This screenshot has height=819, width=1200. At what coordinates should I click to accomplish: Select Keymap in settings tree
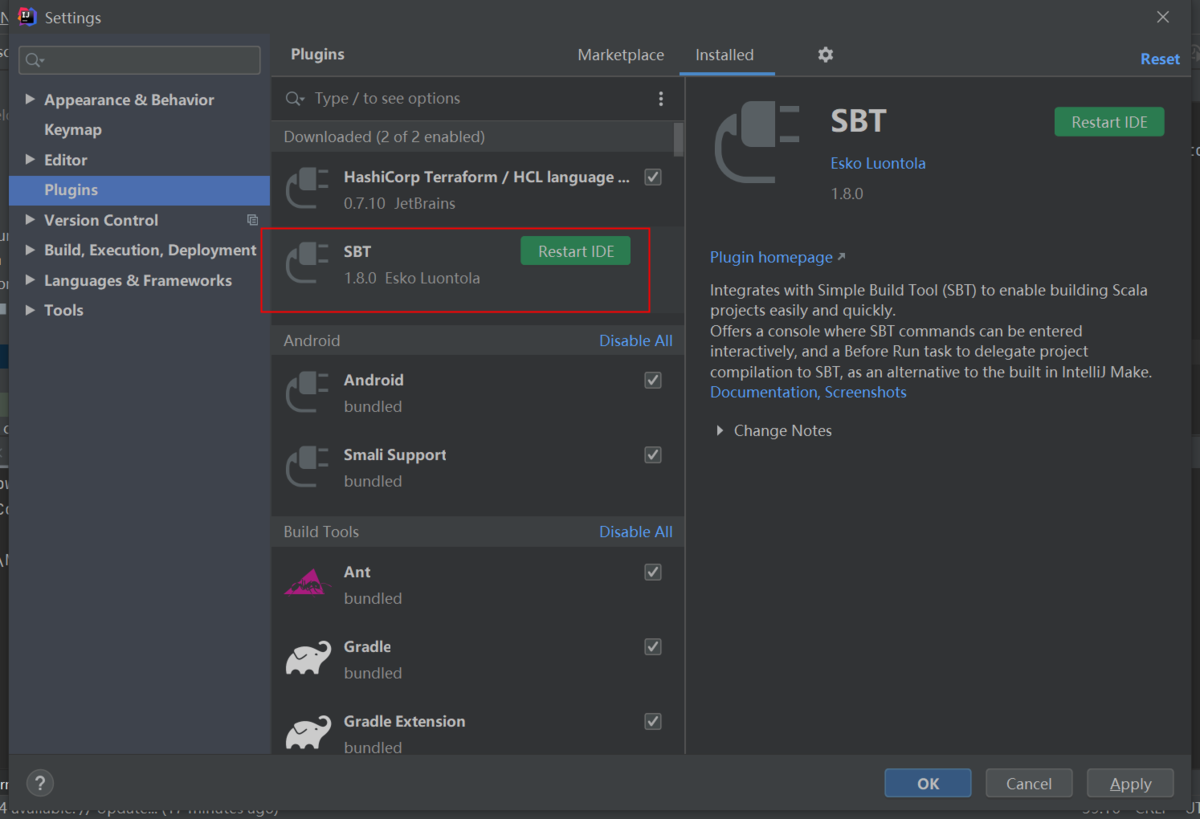coord(73,130)
